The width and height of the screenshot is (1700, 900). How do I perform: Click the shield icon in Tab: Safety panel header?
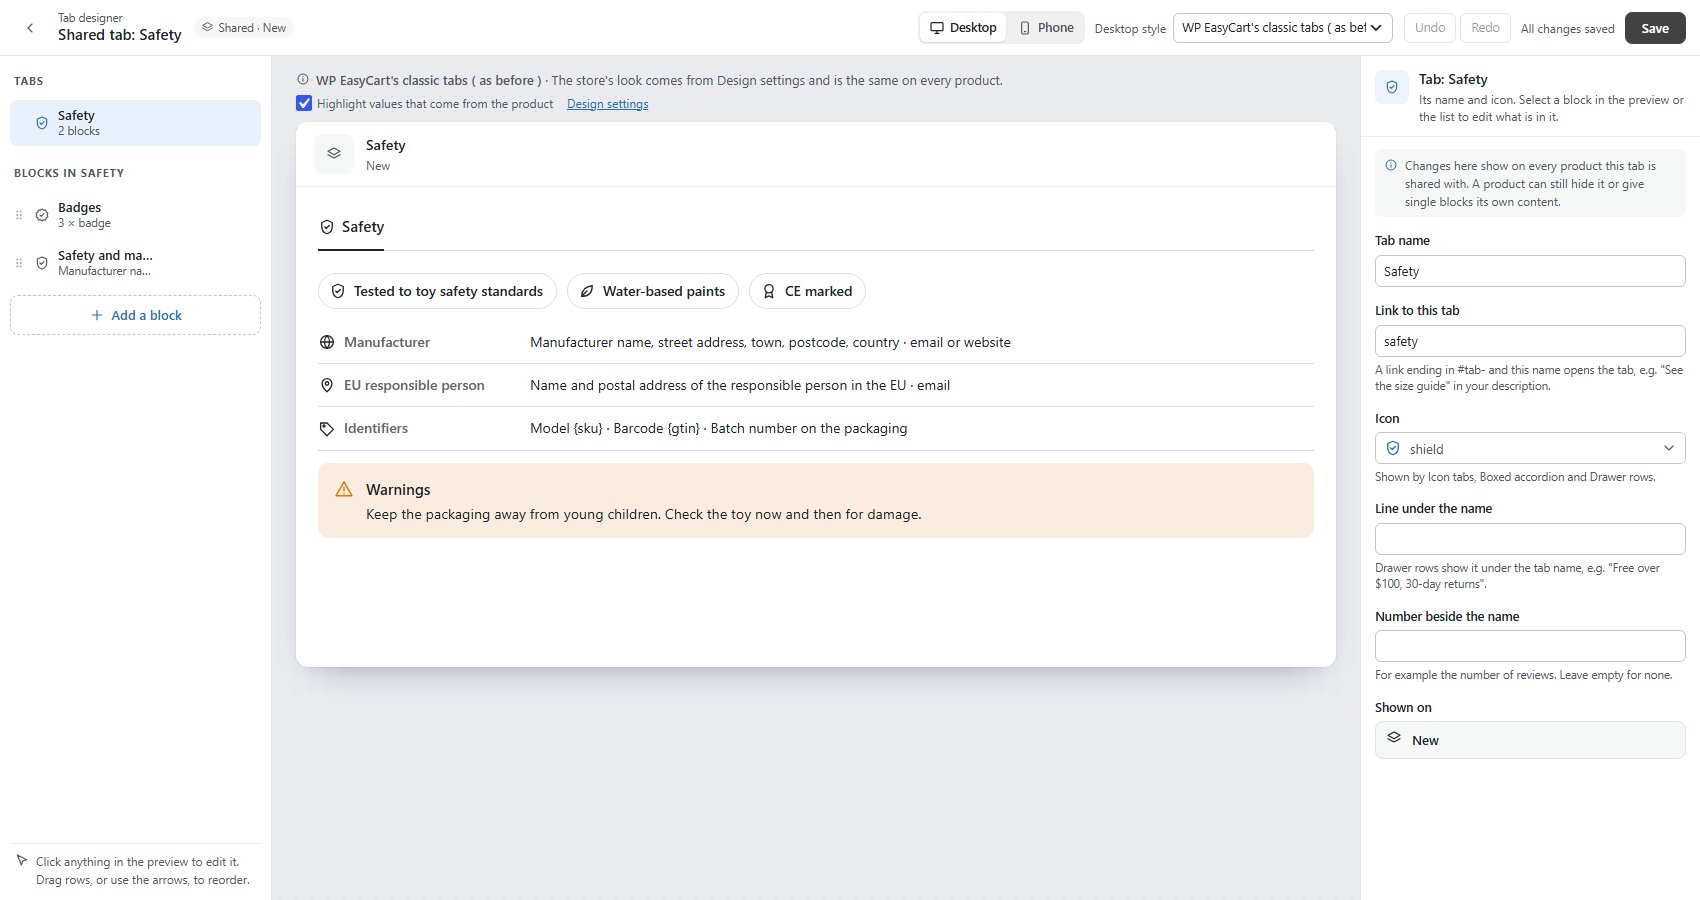(1392, 87)
